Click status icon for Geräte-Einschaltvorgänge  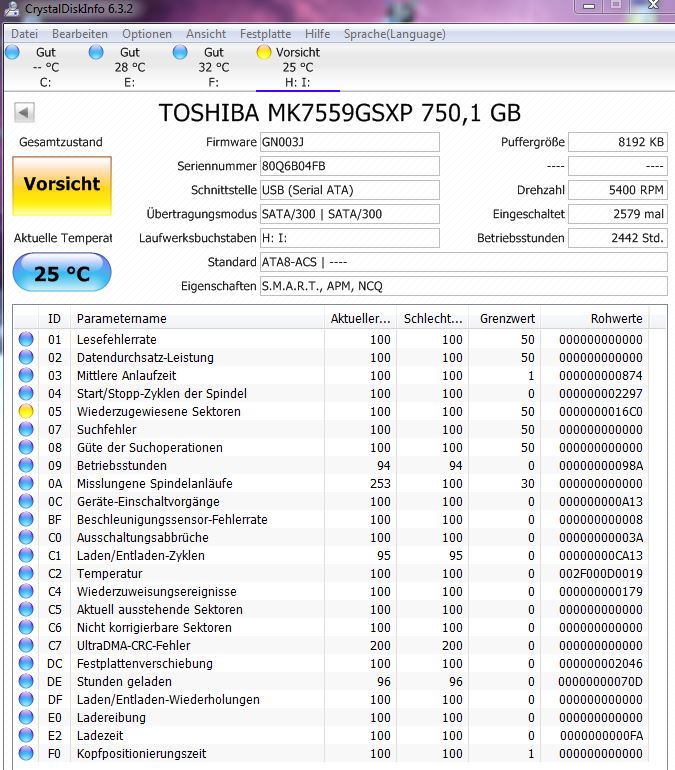(x=26, y=501)
